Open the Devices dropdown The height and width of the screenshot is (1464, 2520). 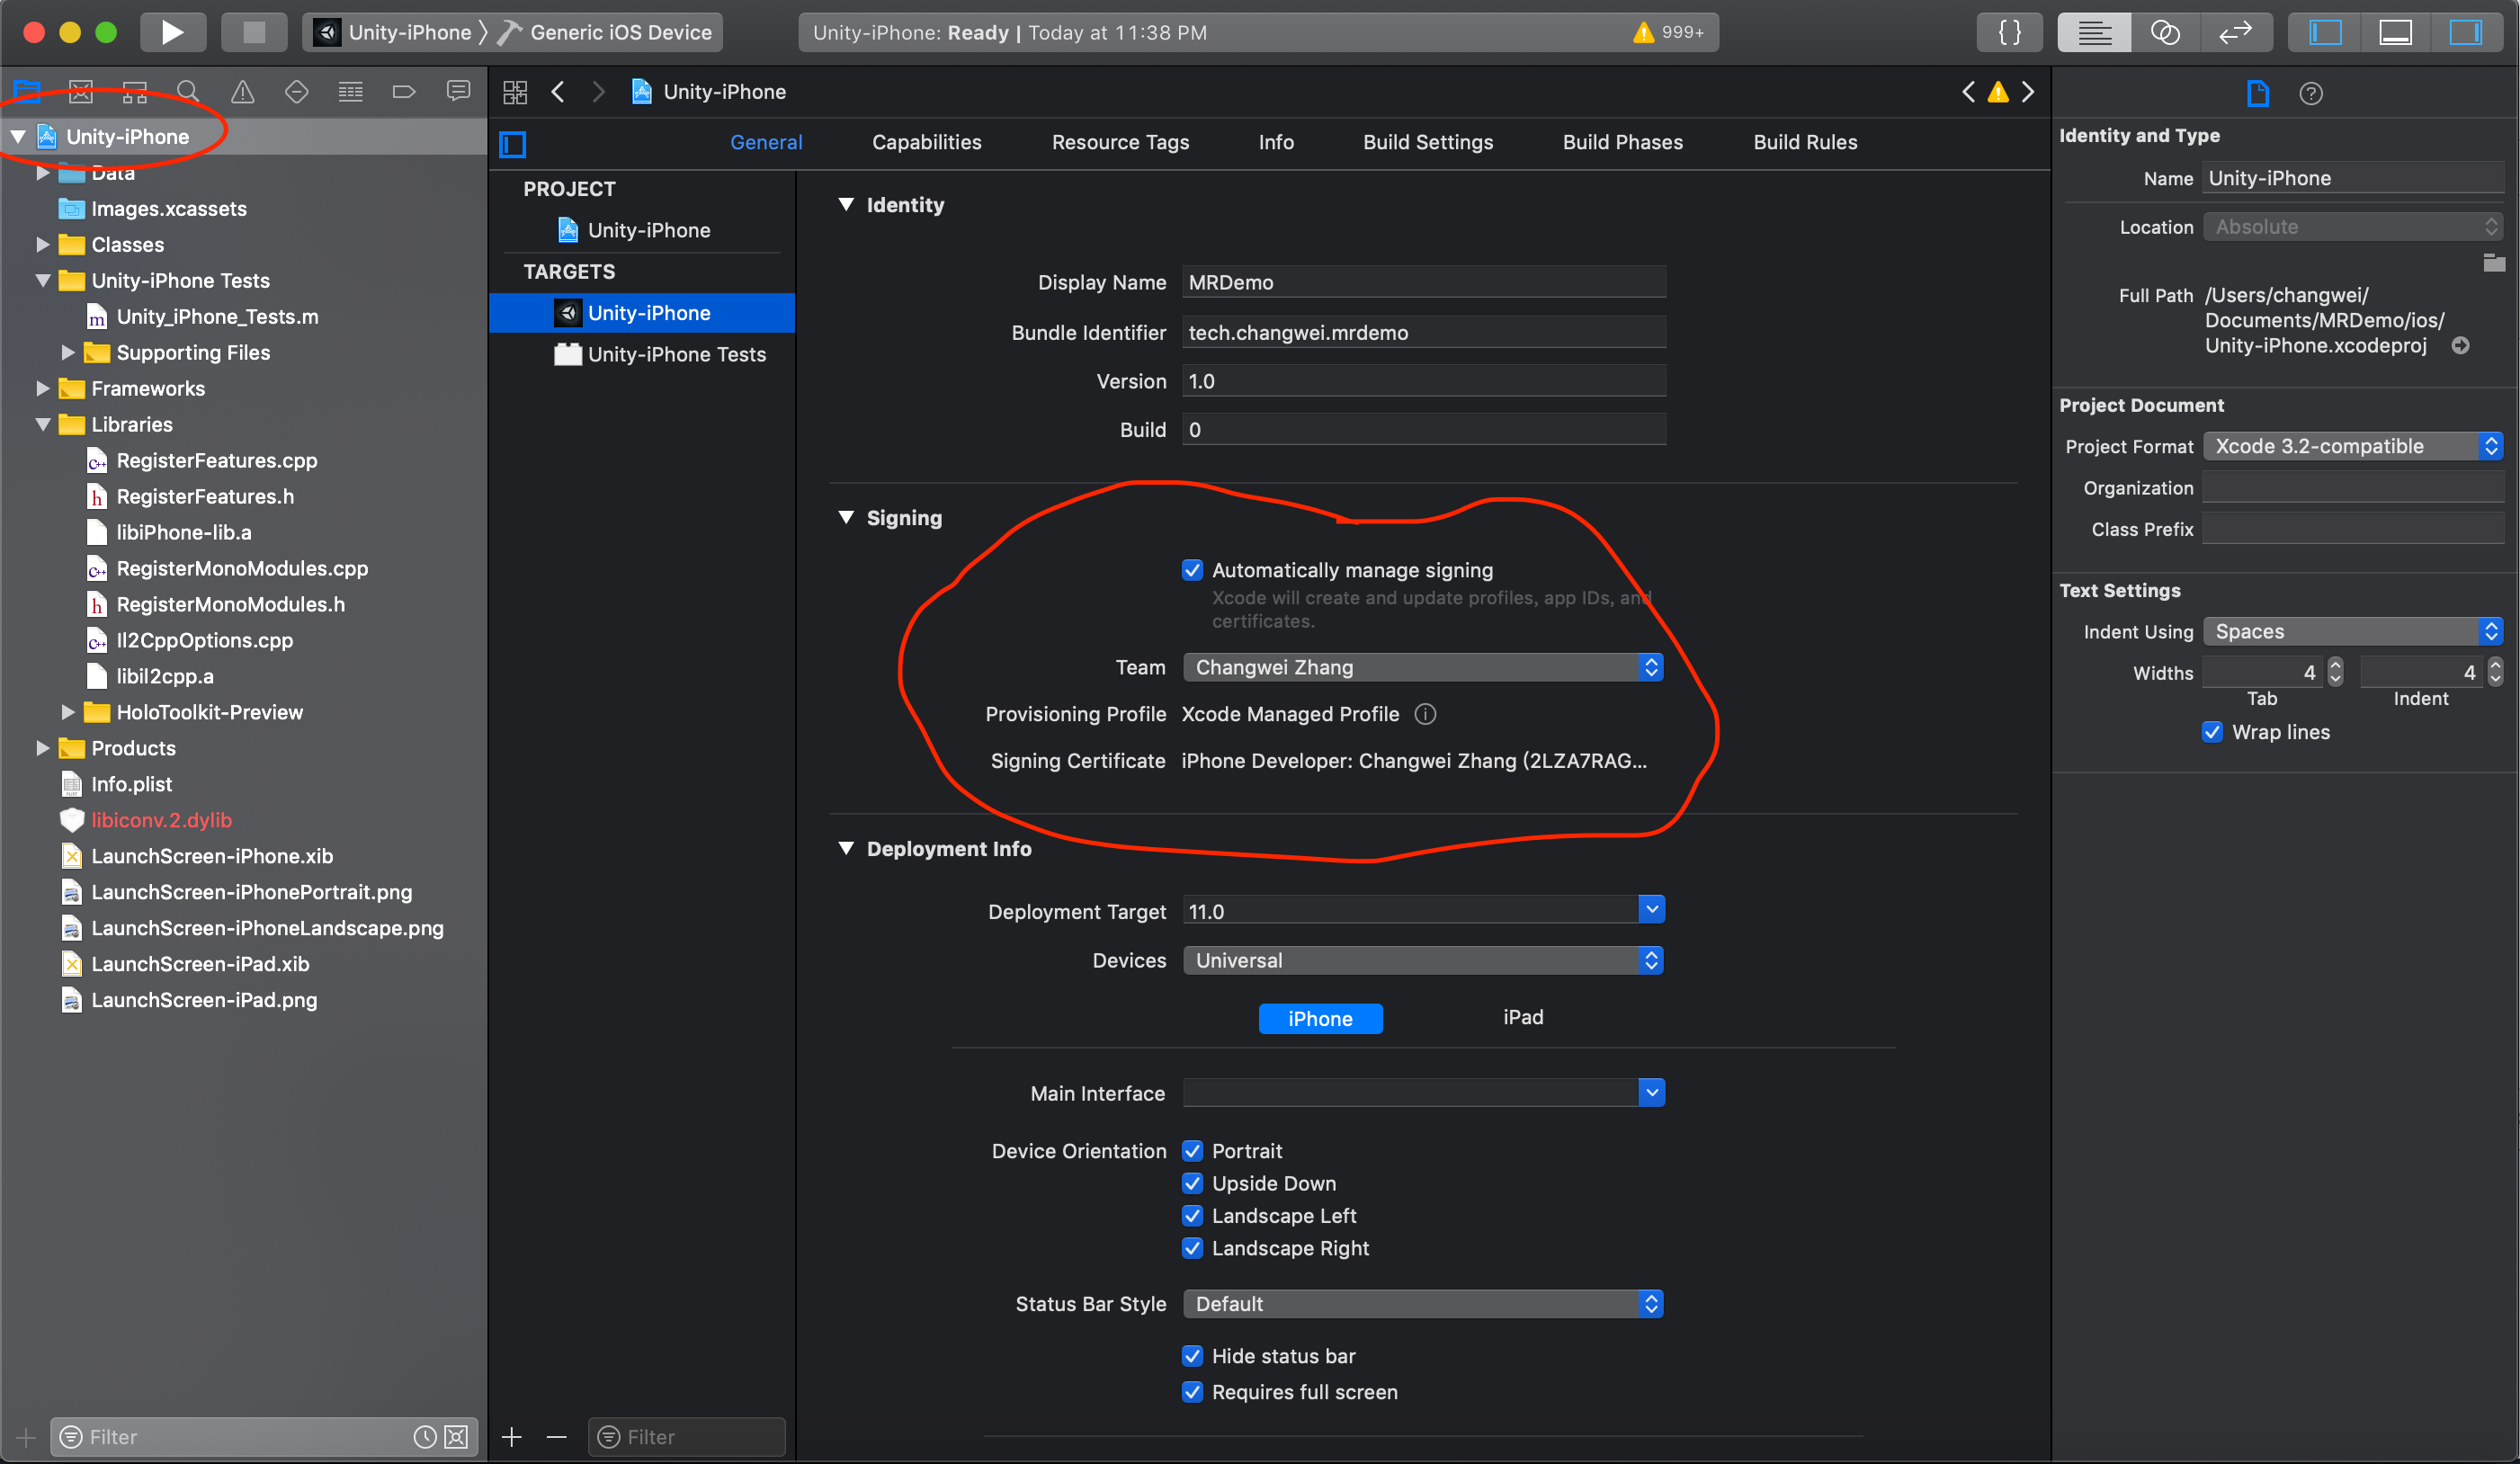click(x=1423, y=961)
